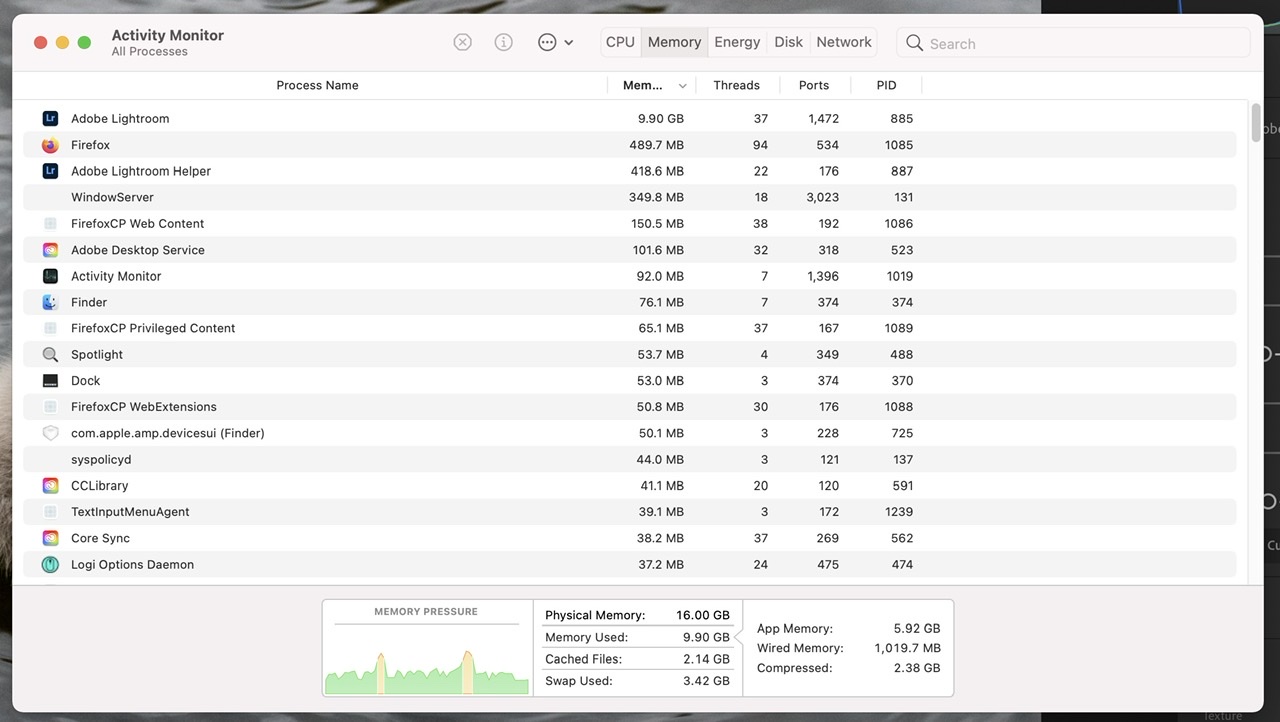The height and width of the screenshot is (722, 1280).
Task: Click the Dock process icon
Action: [50, 381]
